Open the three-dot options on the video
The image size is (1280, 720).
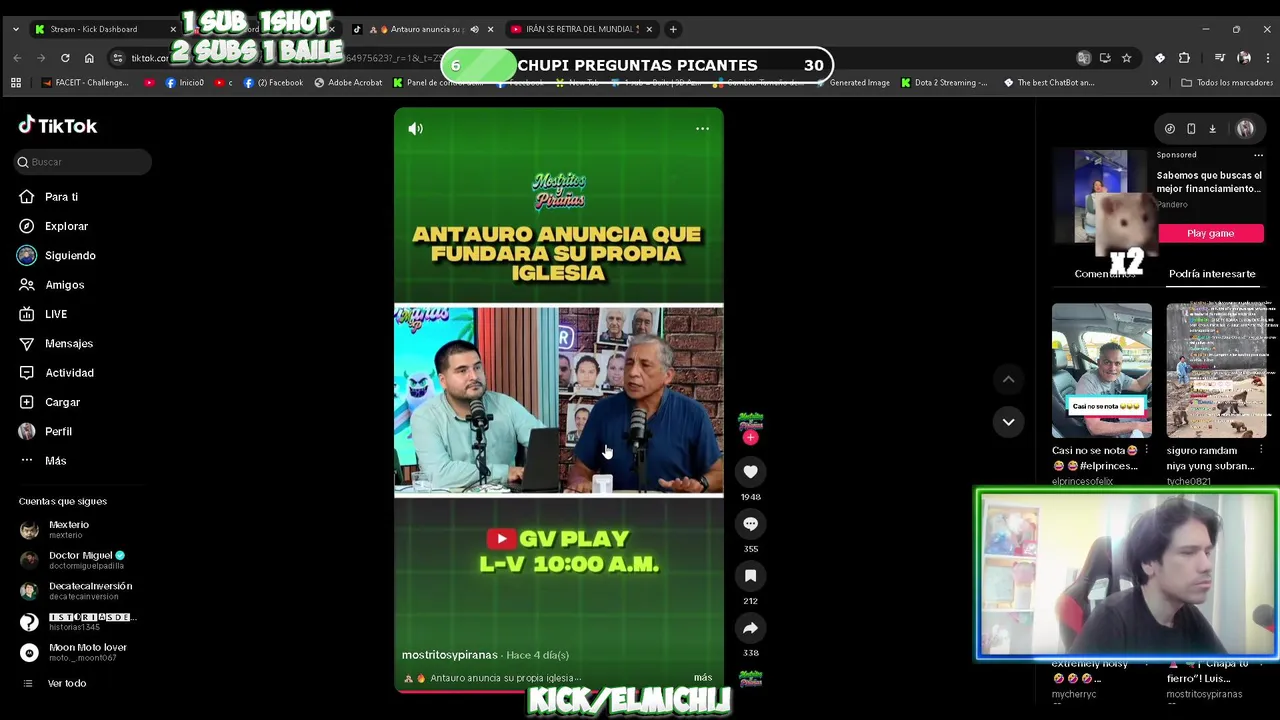(702, 128)
